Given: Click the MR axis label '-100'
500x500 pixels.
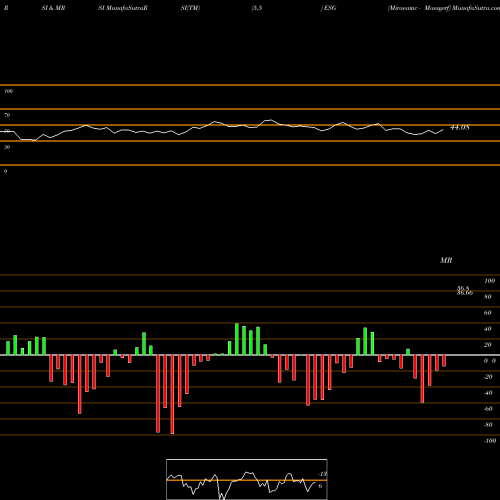Looking at the screenshot, I should (x=490, y=441).
